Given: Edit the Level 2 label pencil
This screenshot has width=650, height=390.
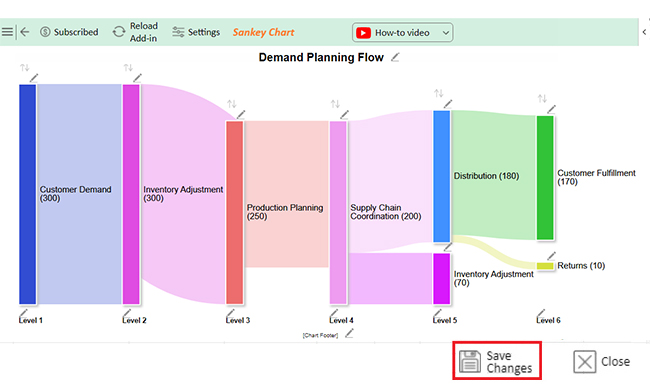Looking at the screenshot, I should tap(127, 313).
